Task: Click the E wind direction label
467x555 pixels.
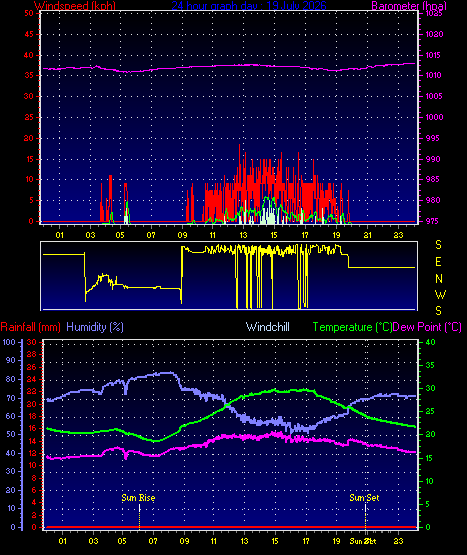Action: 438,262
